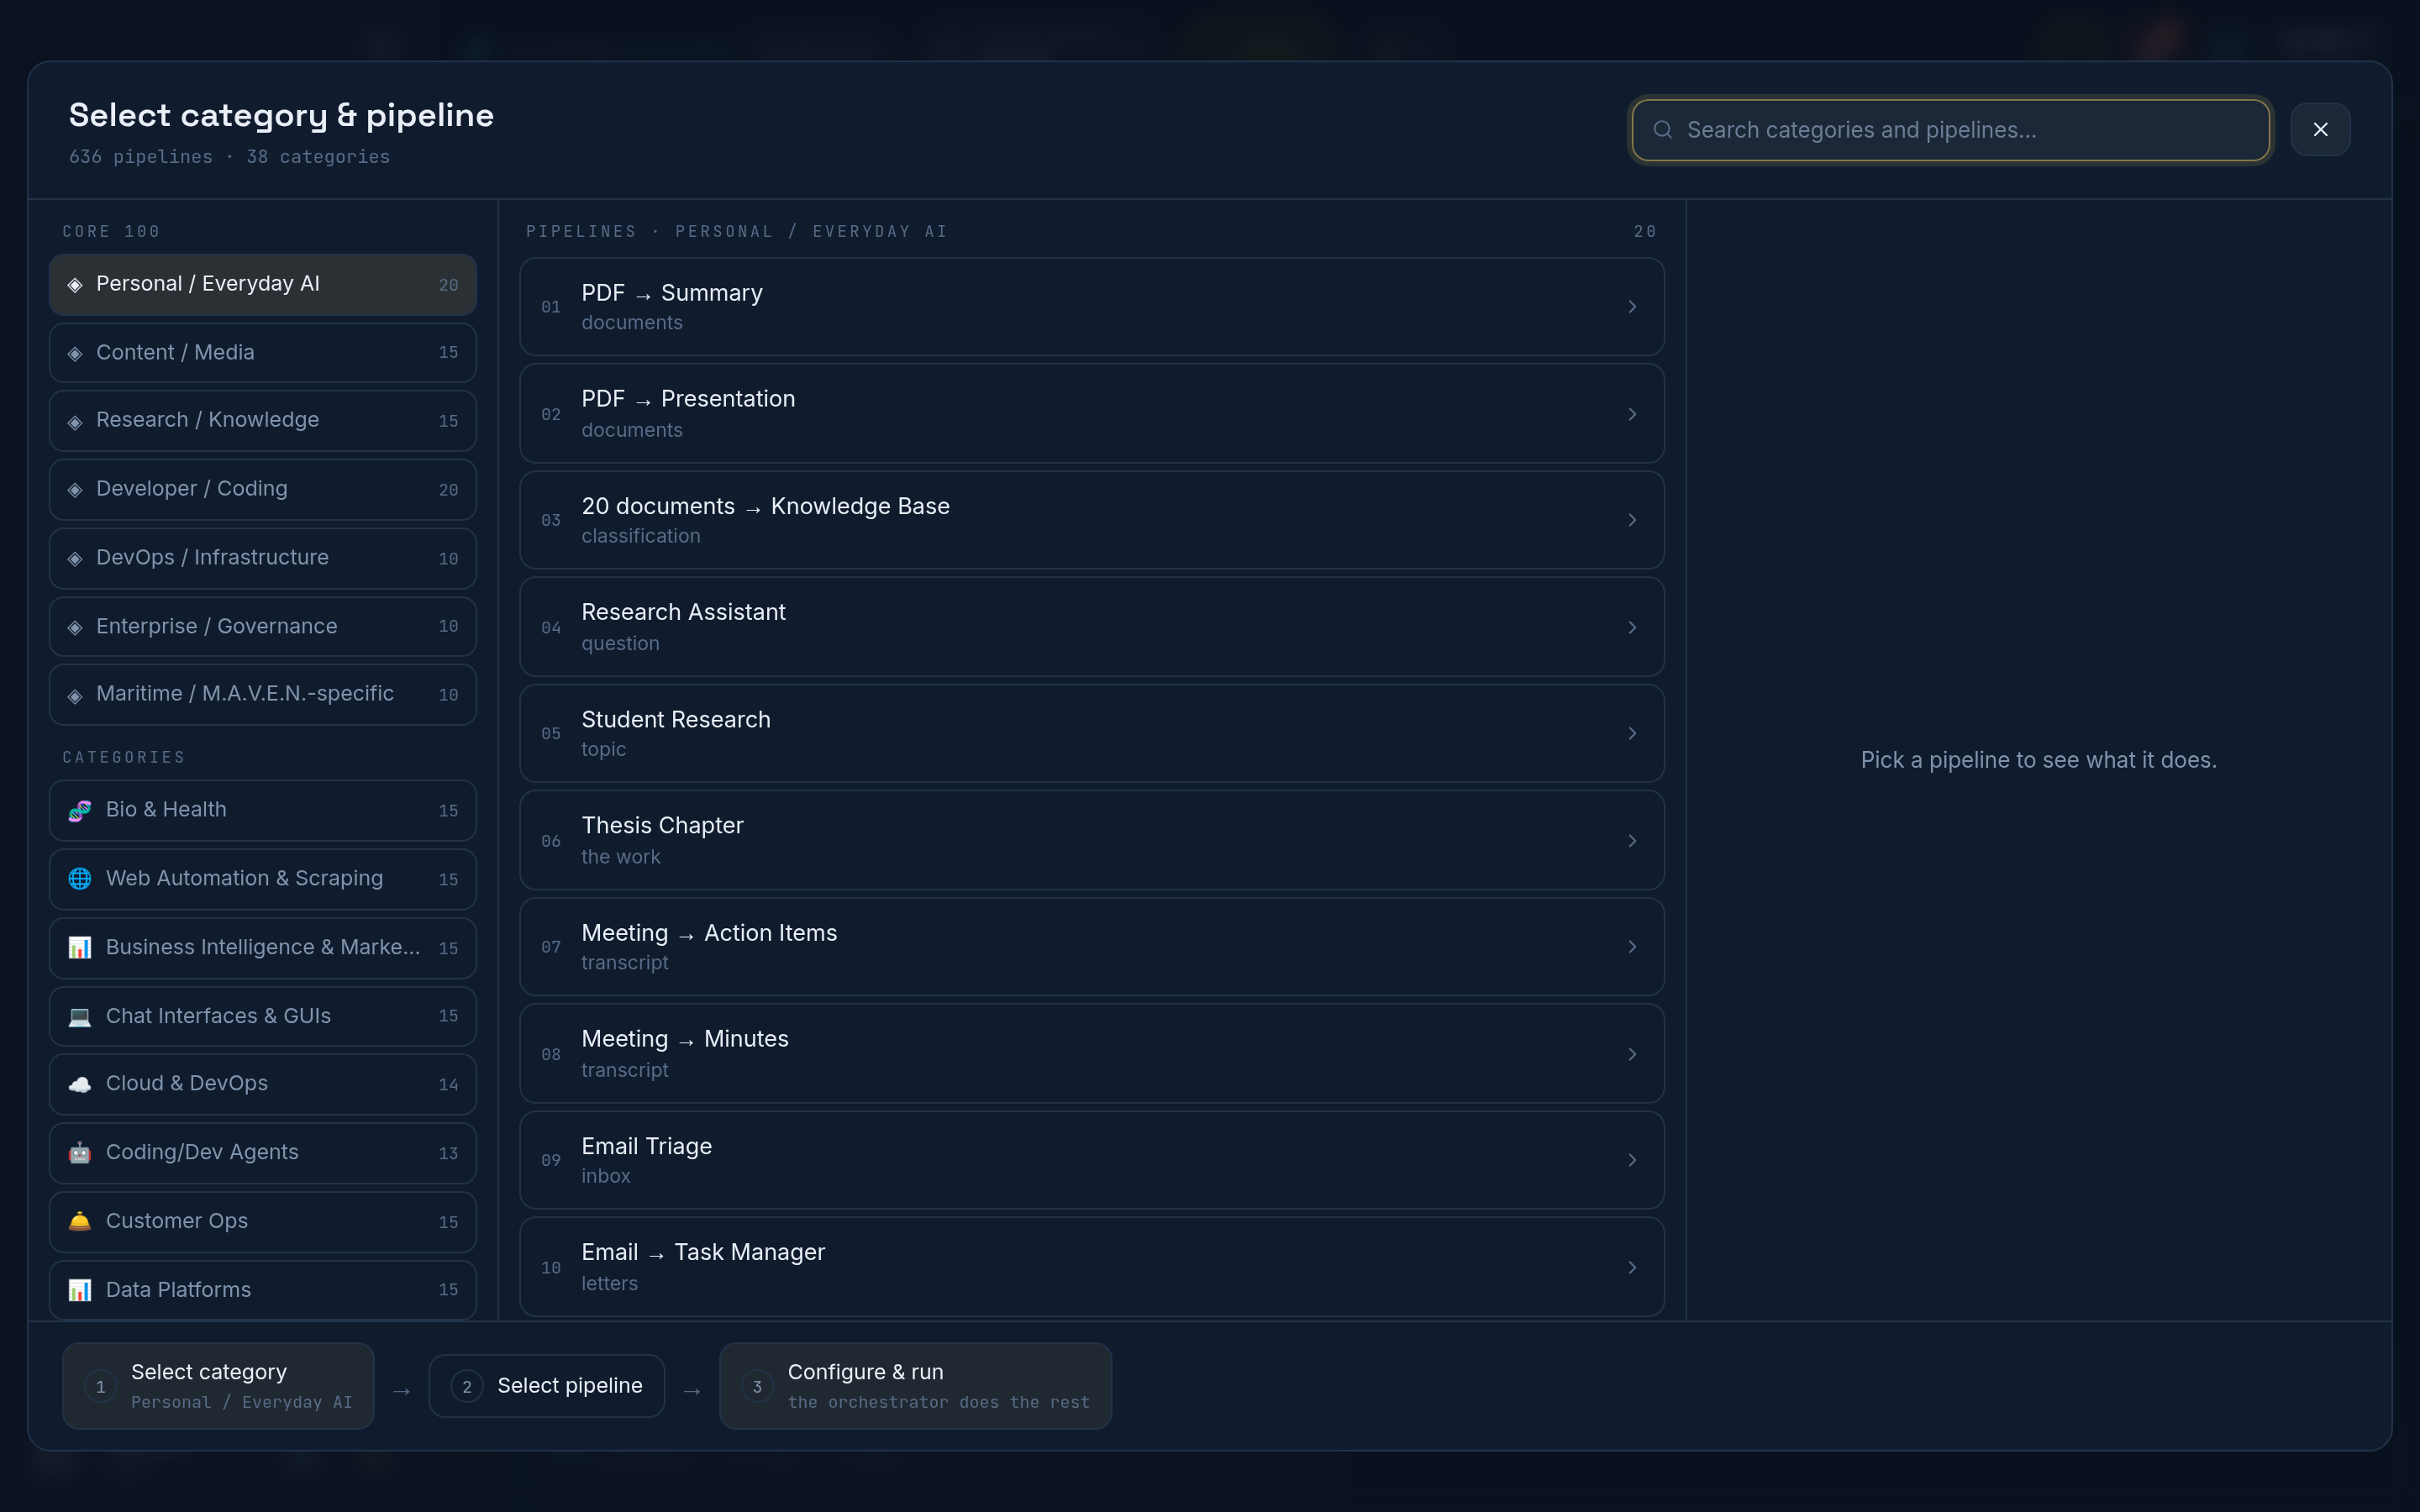Choose the Email → Task Manager pipeline
Image resolution: width=2420 pixels, height=1512 pixels.
1092,1267
